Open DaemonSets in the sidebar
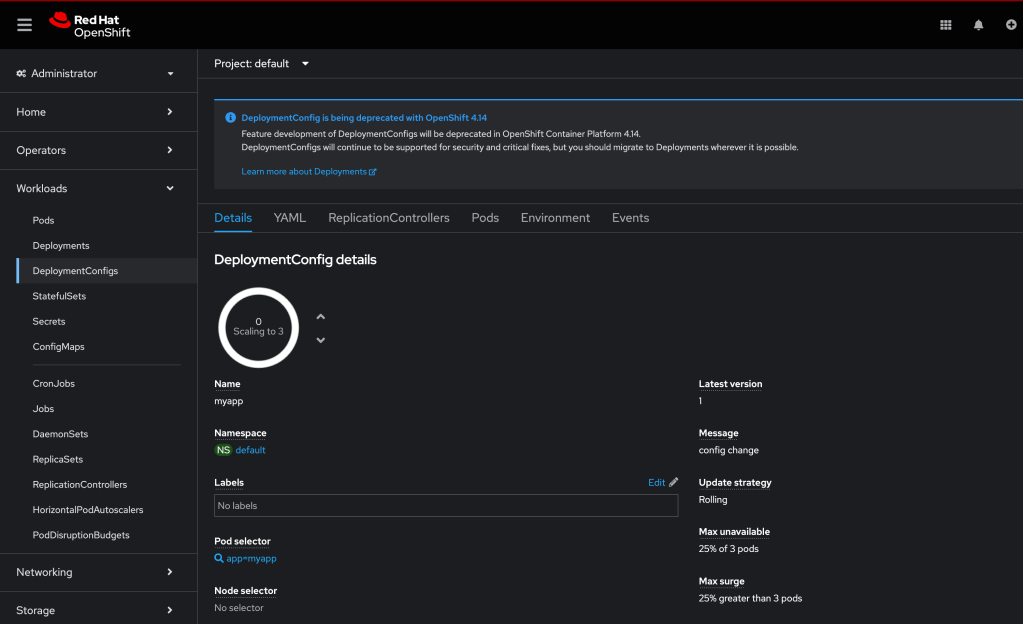1023x624 pixels. (x=60, y=433)
